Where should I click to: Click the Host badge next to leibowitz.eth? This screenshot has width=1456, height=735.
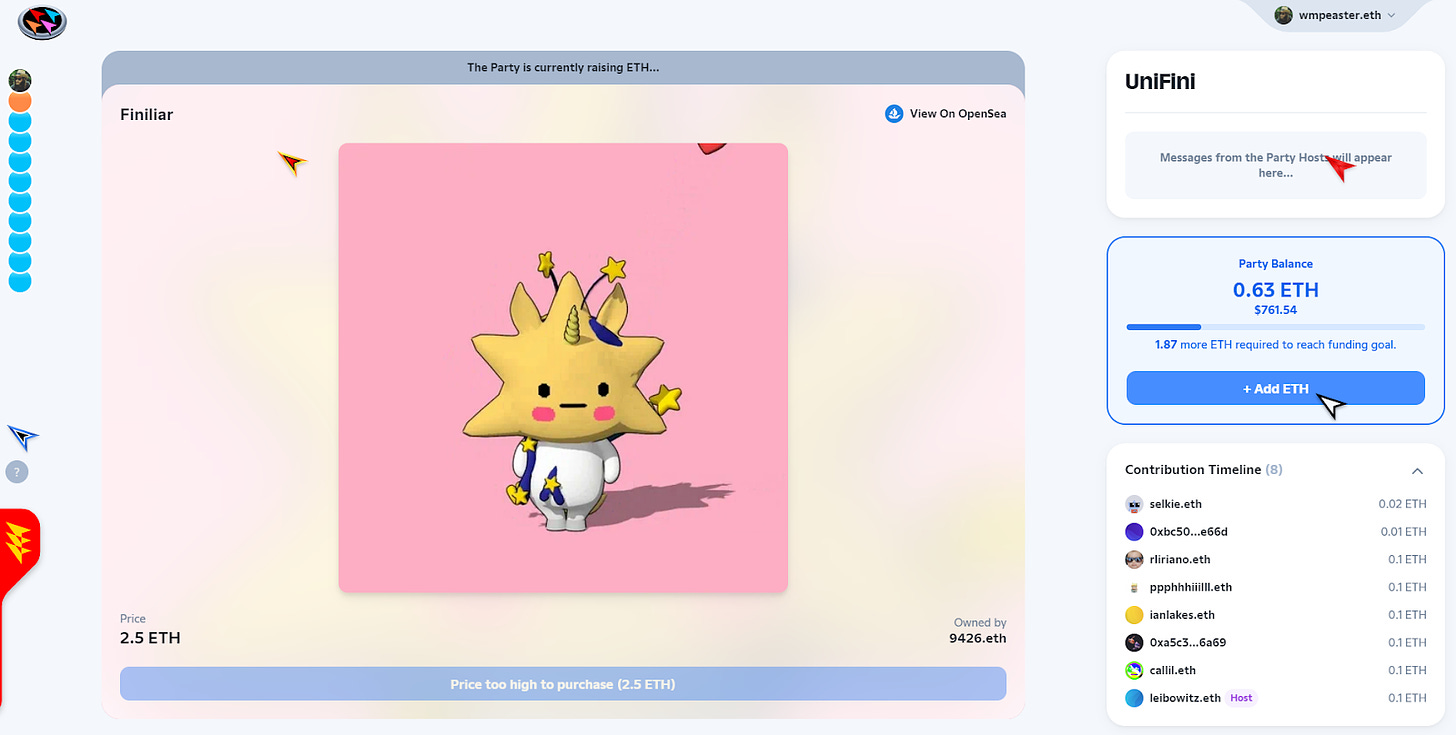coord(1241,698)
